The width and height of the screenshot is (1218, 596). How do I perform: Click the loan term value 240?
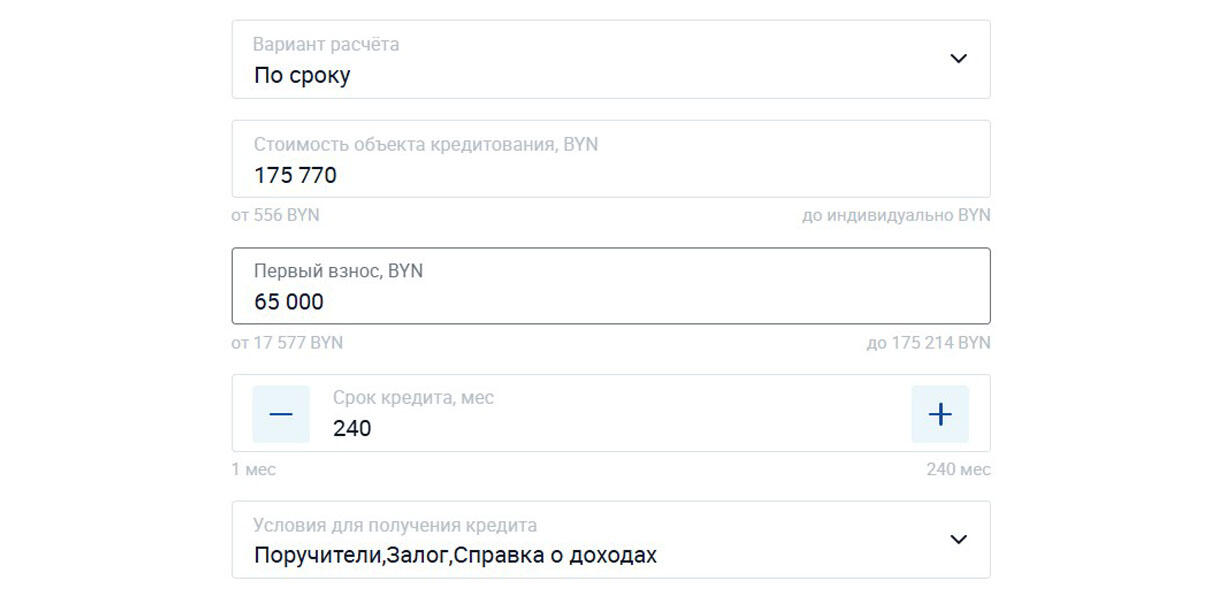pyautogui.click(x=352, y=429)
